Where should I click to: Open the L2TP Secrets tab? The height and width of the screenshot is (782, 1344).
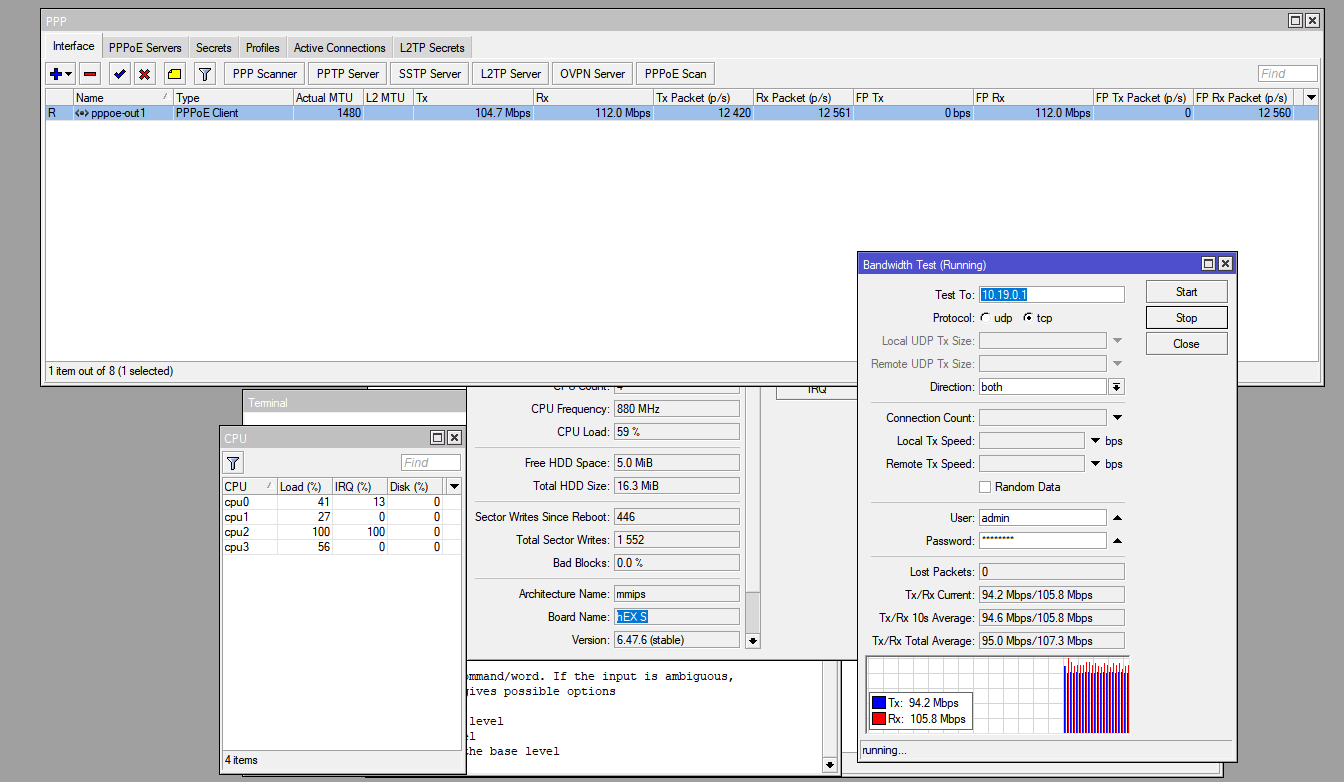point(432,48)
